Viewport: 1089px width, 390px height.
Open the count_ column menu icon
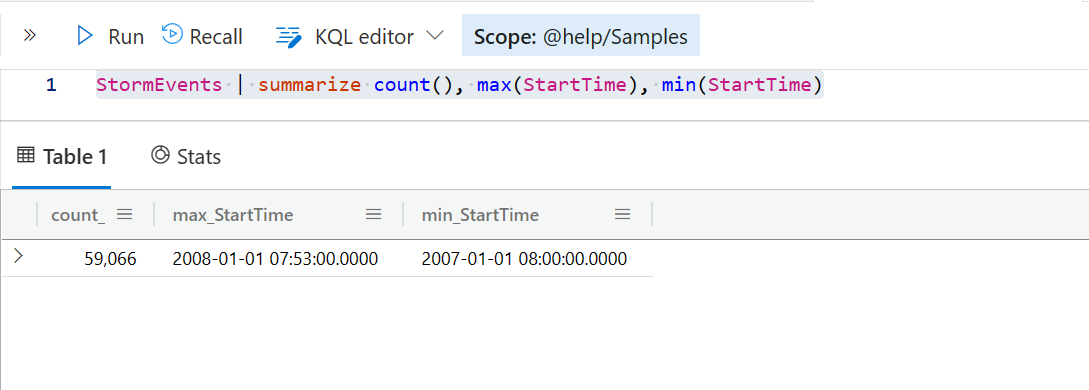(124, 215)
